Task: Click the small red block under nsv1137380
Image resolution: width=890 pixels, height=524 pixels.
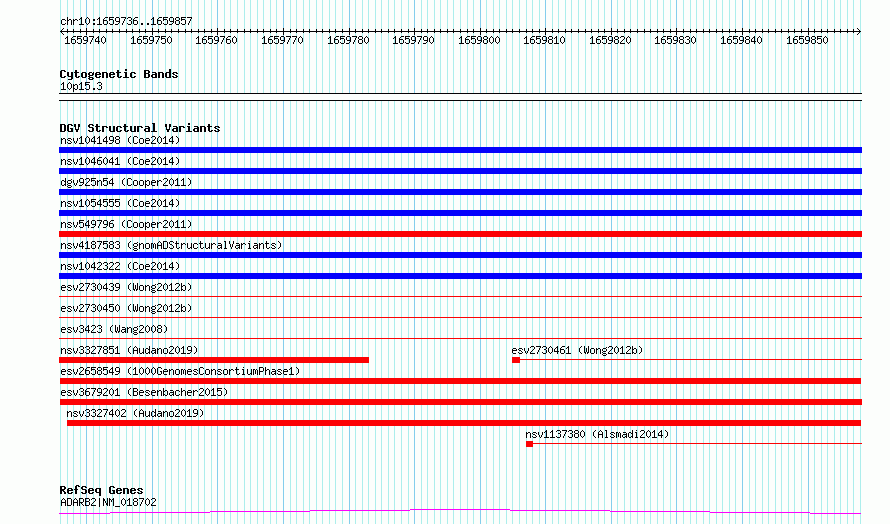Action: click(530, 444)
